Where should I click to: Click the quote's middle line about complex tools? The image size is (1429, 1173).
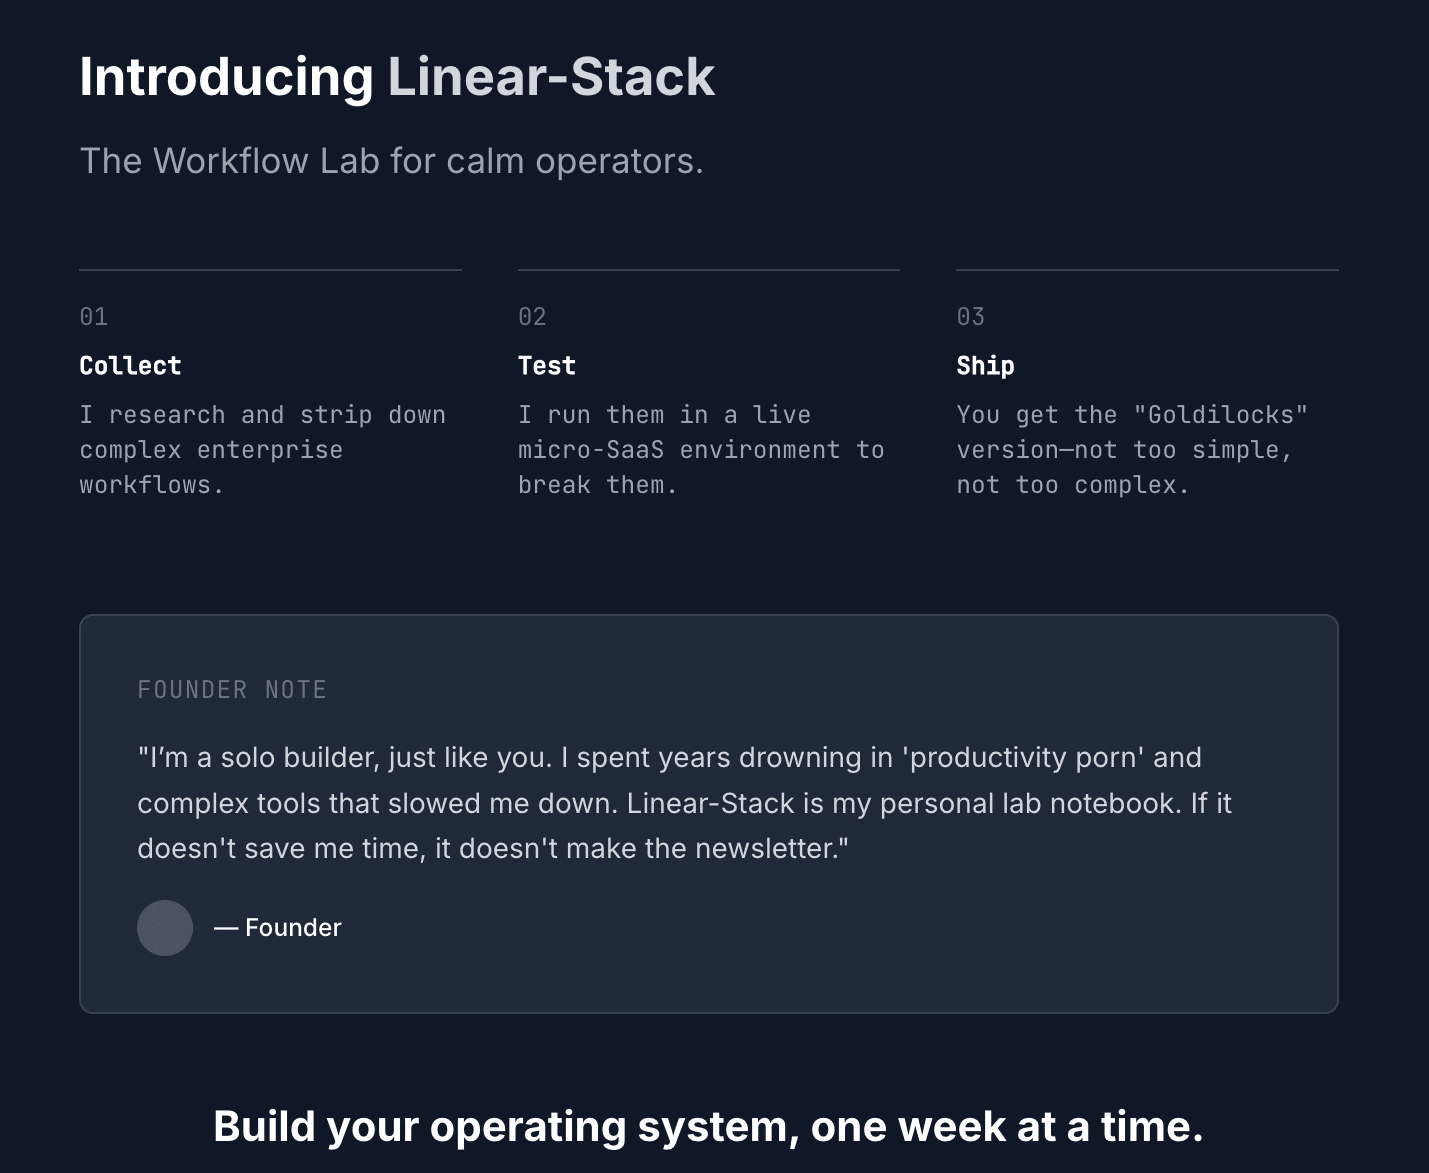684,804
